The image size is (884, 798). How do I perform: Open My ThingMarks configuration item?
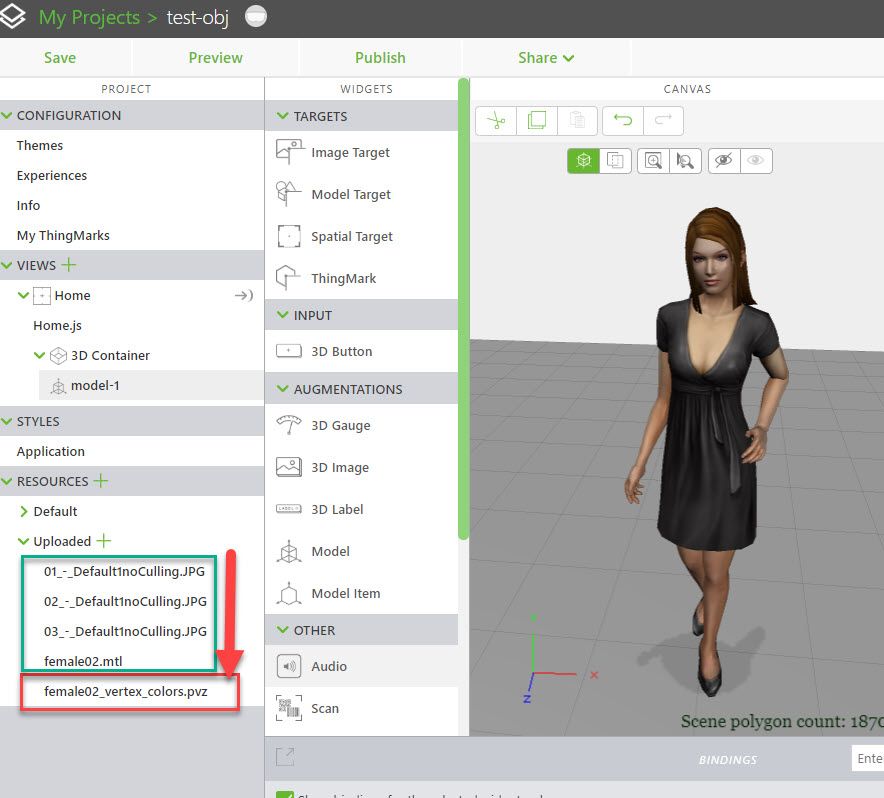(63, 235)
